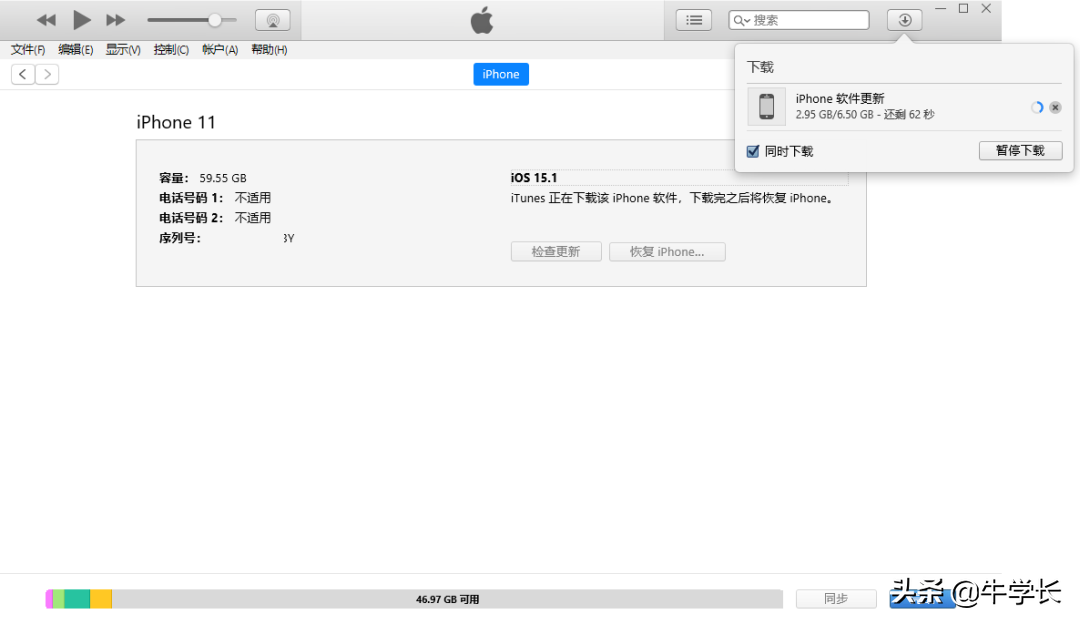Click the 恢复 iPhone 按钮
Image resolution: width=1080 pixels, height=624 pixels.
tap(667, 251)
